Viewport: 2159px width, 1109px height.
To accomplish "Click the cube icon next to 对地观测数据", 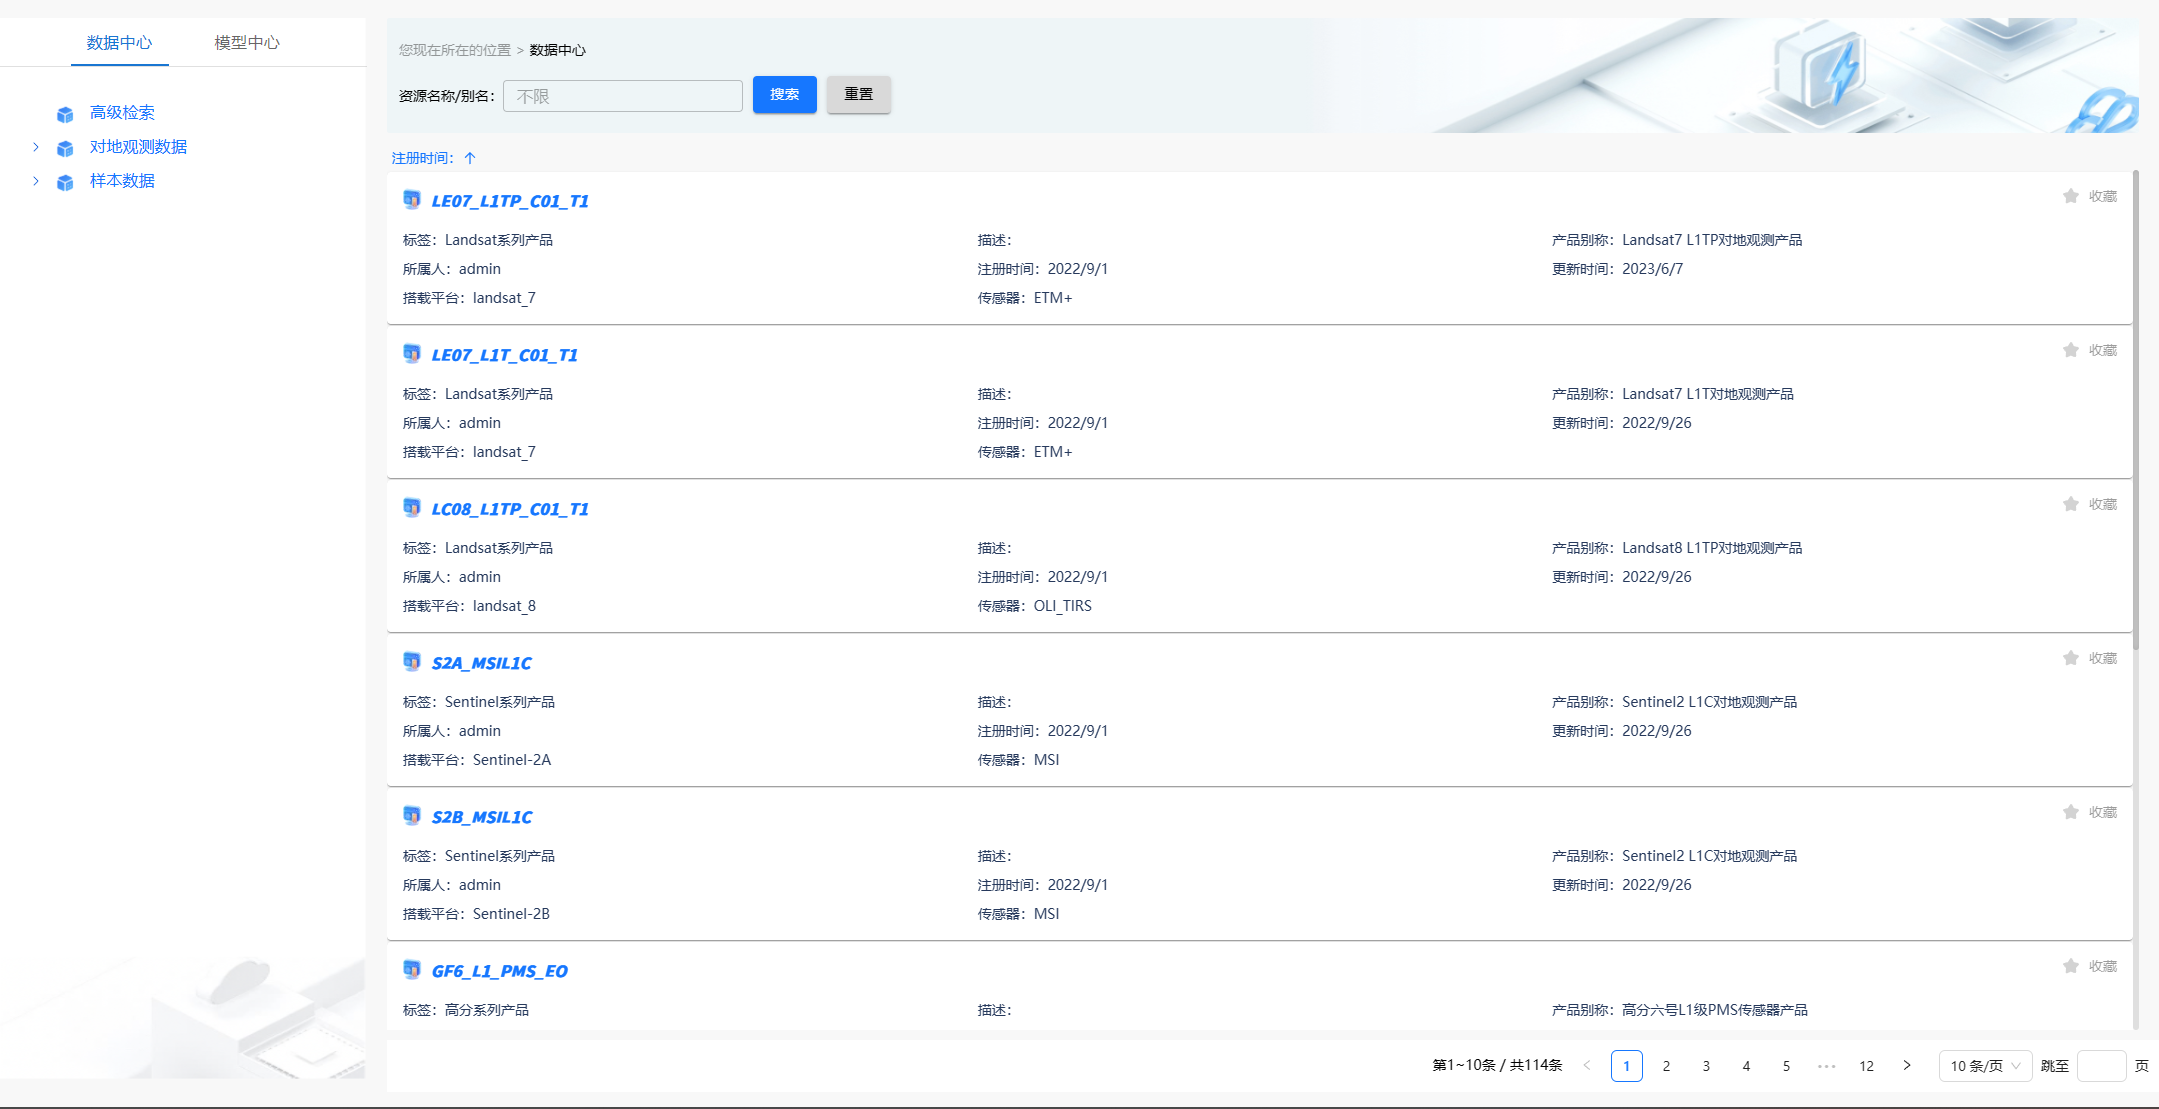I will [x=65, y=148].
